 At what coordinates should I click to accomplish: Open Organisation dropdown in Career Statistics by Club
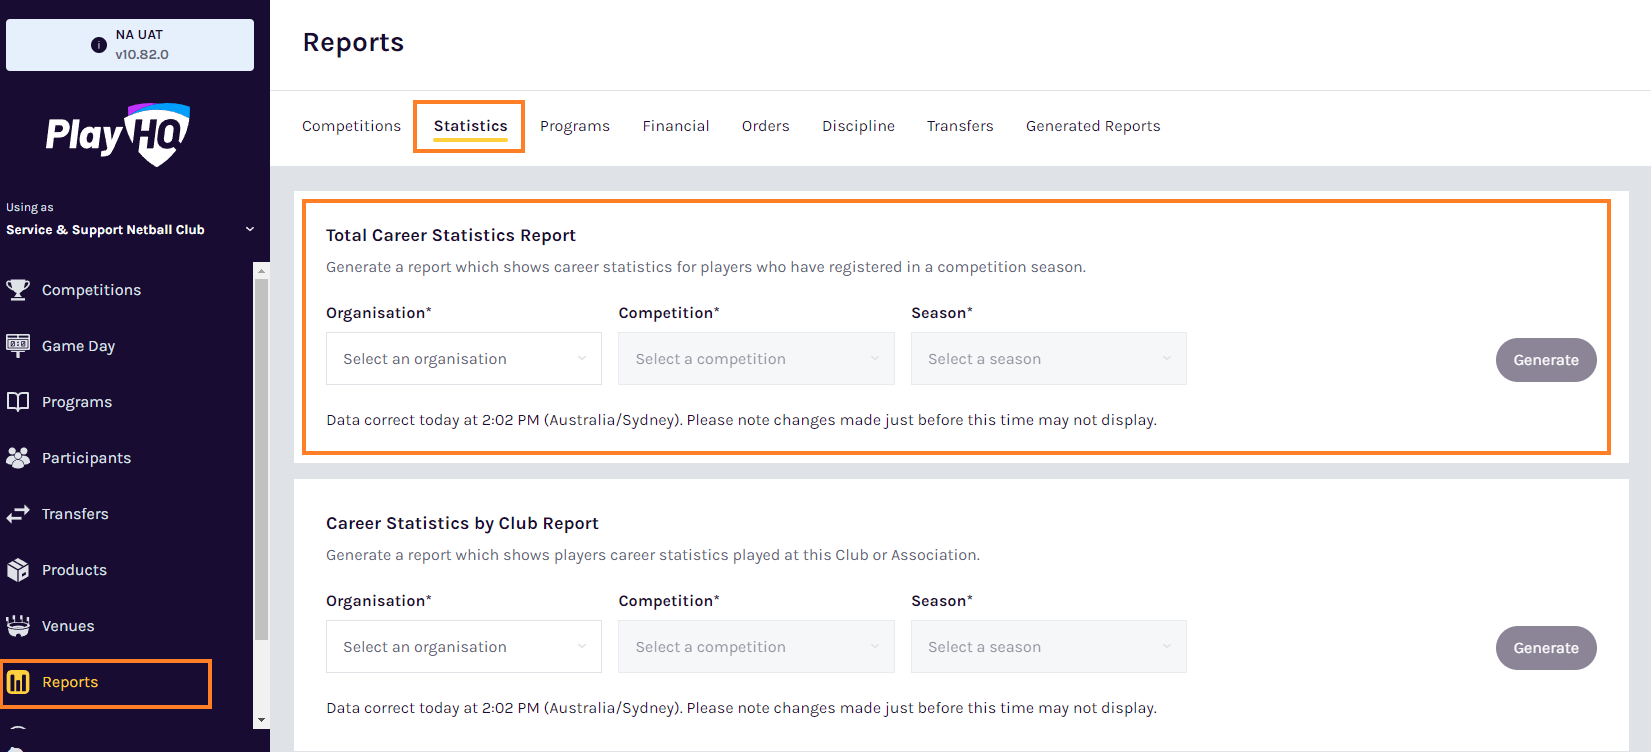[x=464, y=647]
